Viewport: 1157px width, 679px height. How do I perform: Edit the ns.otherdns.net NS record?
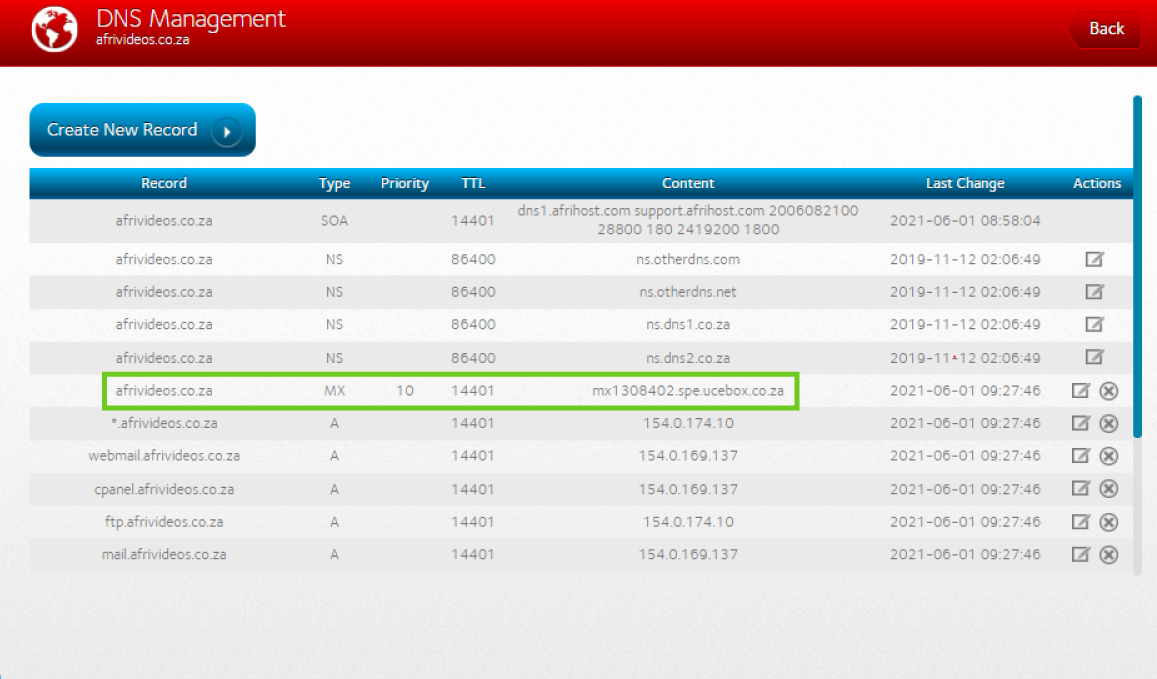(x=1095, y=292)
